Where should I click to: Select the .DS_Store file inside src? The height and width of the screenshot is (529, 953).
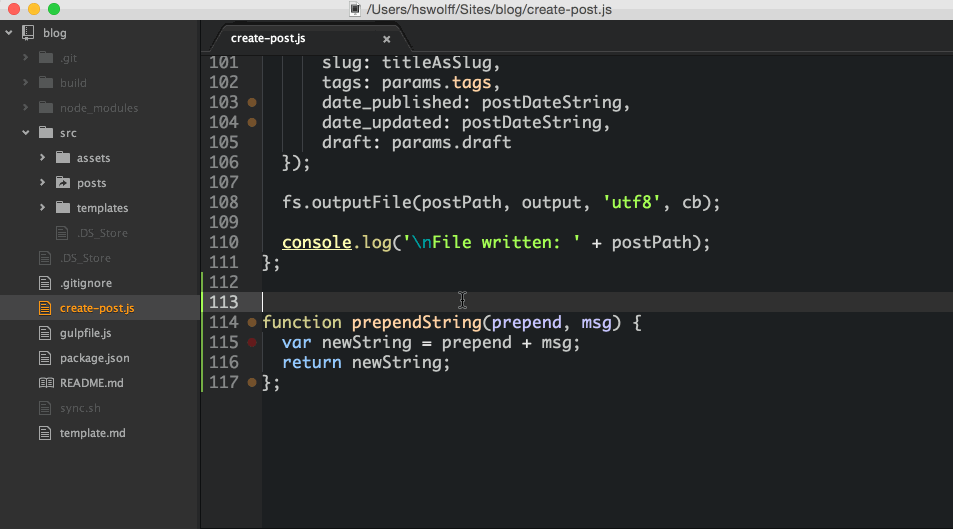click(x=102, y=233)
